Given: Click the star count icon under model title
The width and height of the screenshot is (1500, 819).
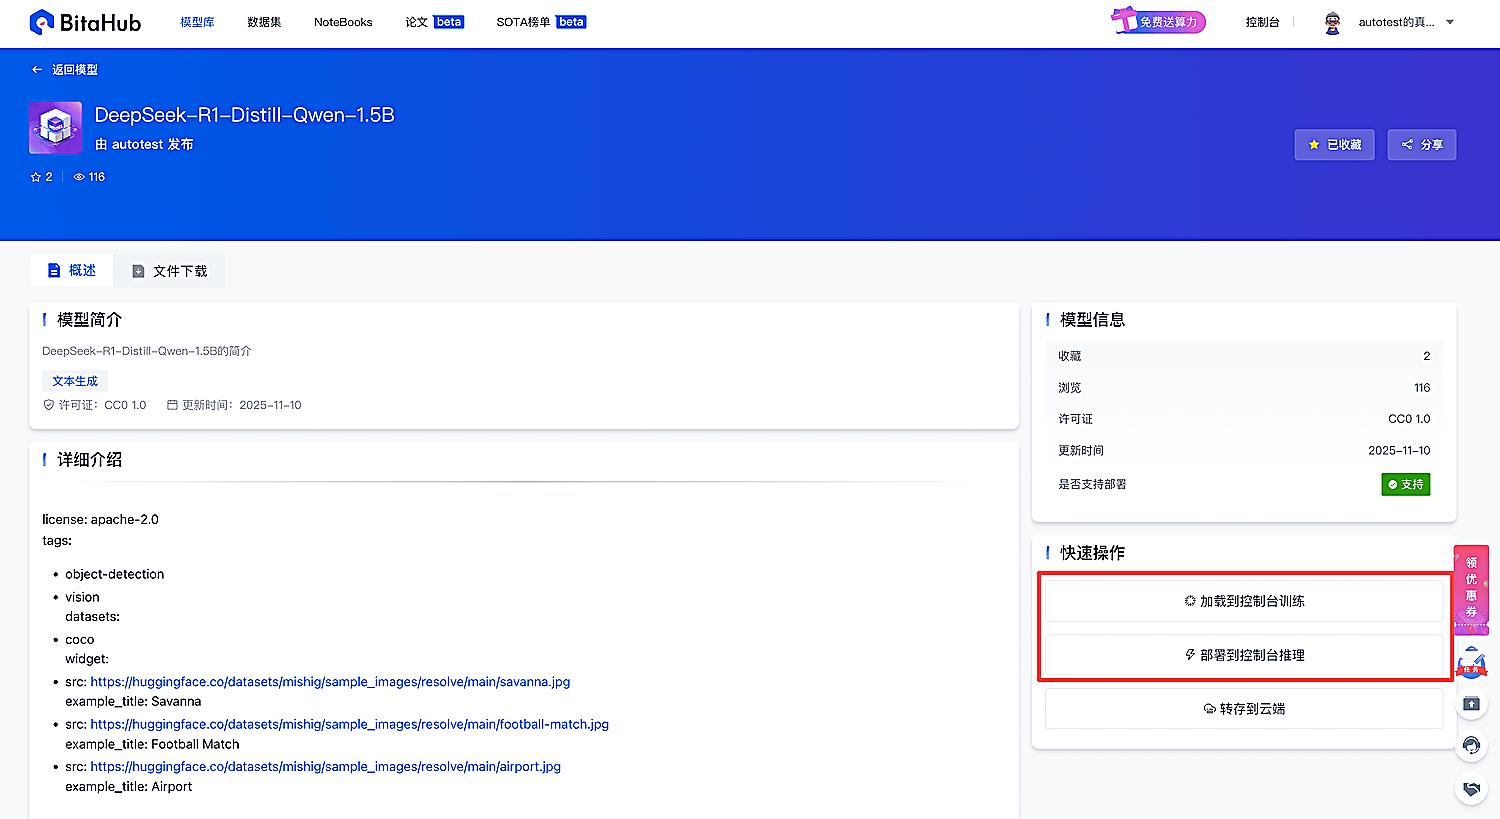Looking at the screenshot, I should (x=36, y=177).
